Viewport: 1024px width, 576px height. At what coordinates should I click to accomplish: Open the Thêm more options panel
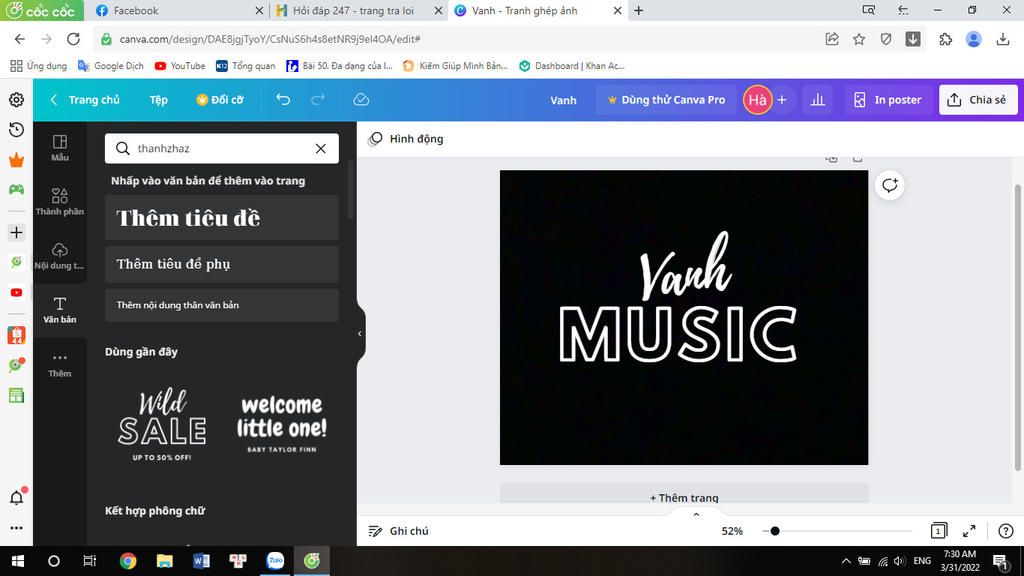[x=59, y=364]
